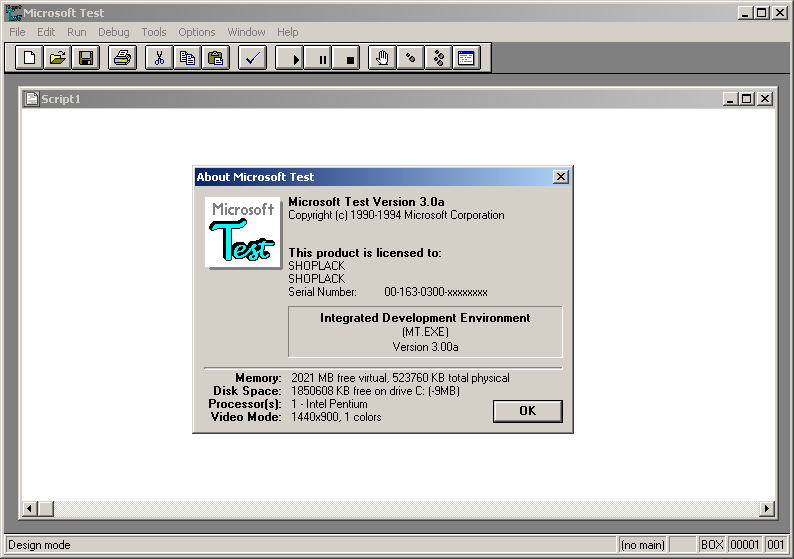Click the serial number 00-163-0300-xxxxxxxx
This screenshot has height=559, width=794.
pos(436,292)
